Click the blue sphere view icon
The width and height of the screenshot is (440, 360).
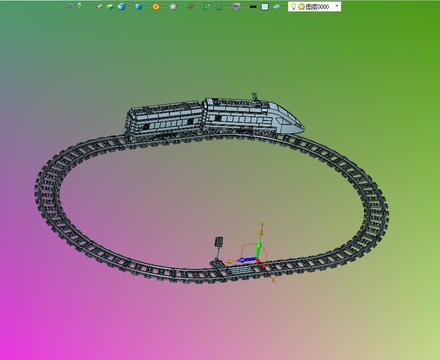pyautogui.click(x=122, y=6)
